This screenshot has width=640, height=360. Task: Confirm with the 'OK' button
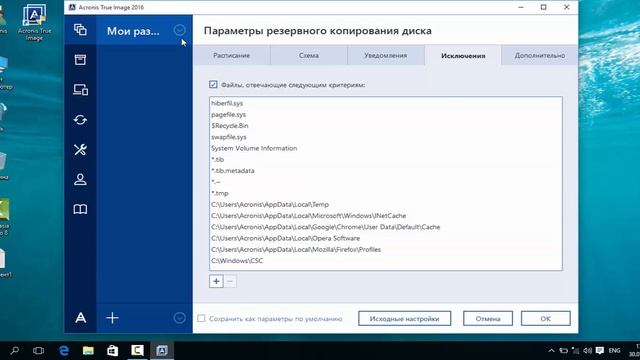[546, 318]
